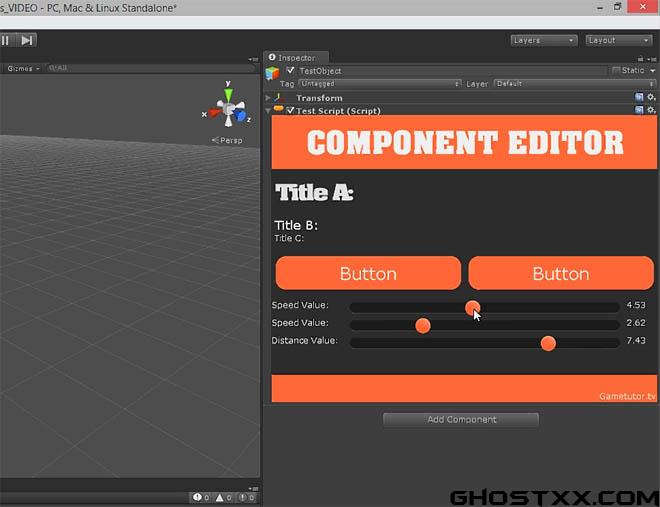This screenshot has height=507, width=660.
Task: Open the console panel options menu
Action: pyautogui.click(x=253, y=488)
